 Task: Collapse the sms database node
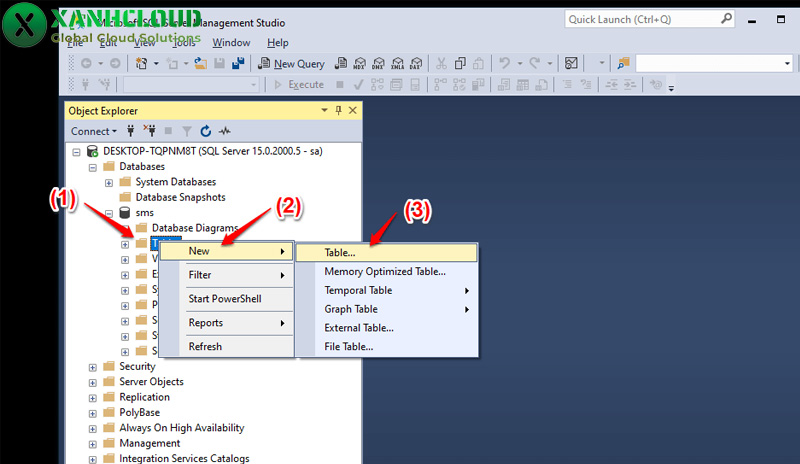click(x=109, y=213)
